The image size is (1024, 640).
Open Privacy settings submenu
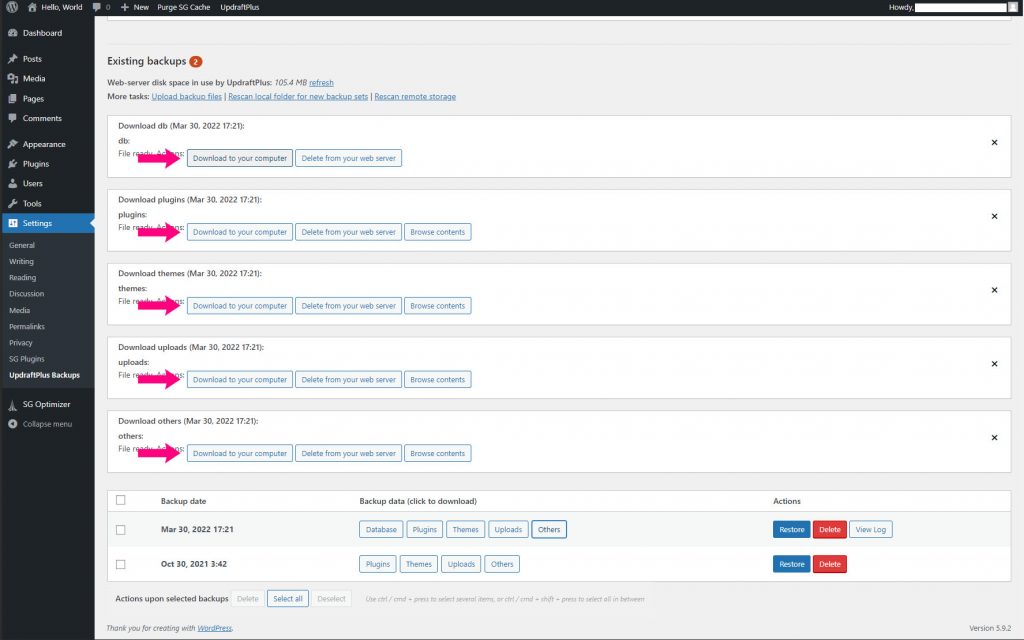pos(20,343)
